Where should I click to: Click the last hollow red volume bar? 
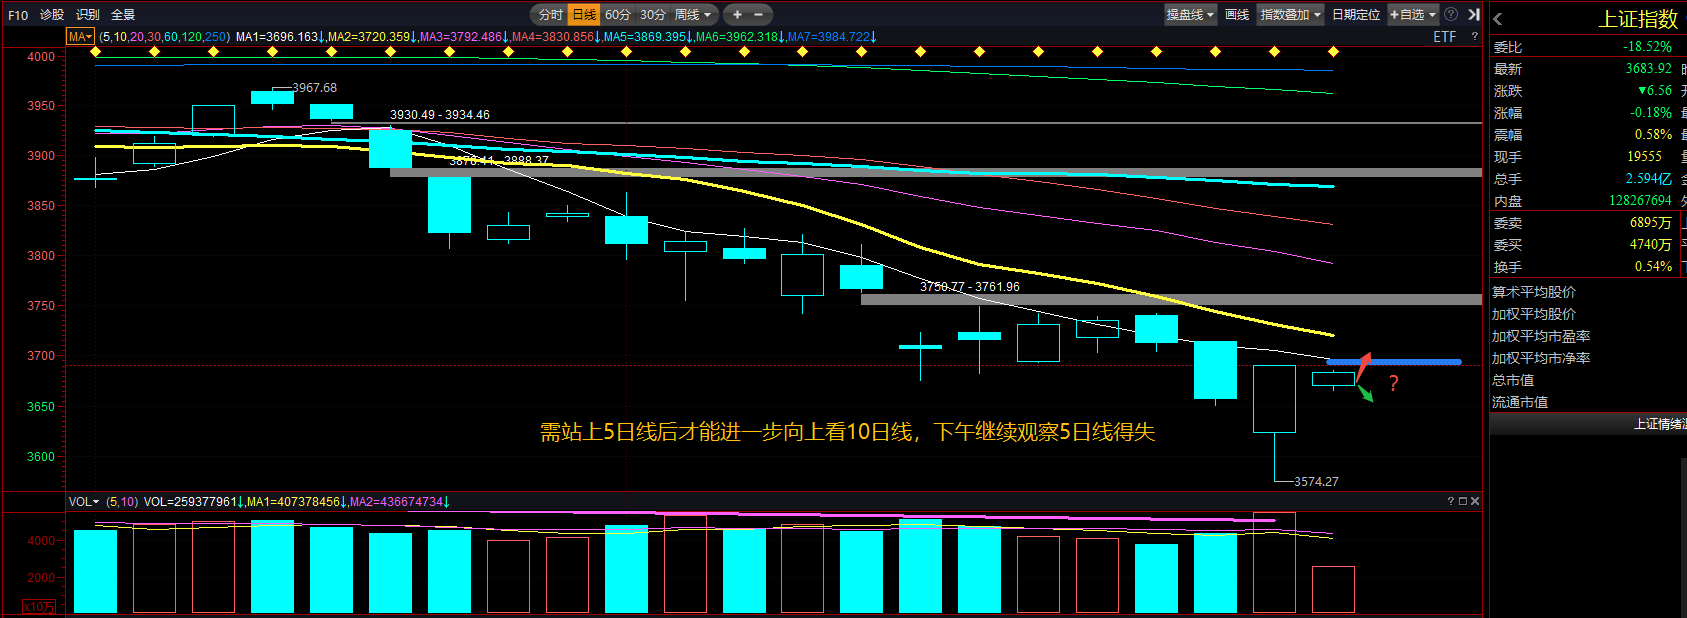pos(1333,589)
